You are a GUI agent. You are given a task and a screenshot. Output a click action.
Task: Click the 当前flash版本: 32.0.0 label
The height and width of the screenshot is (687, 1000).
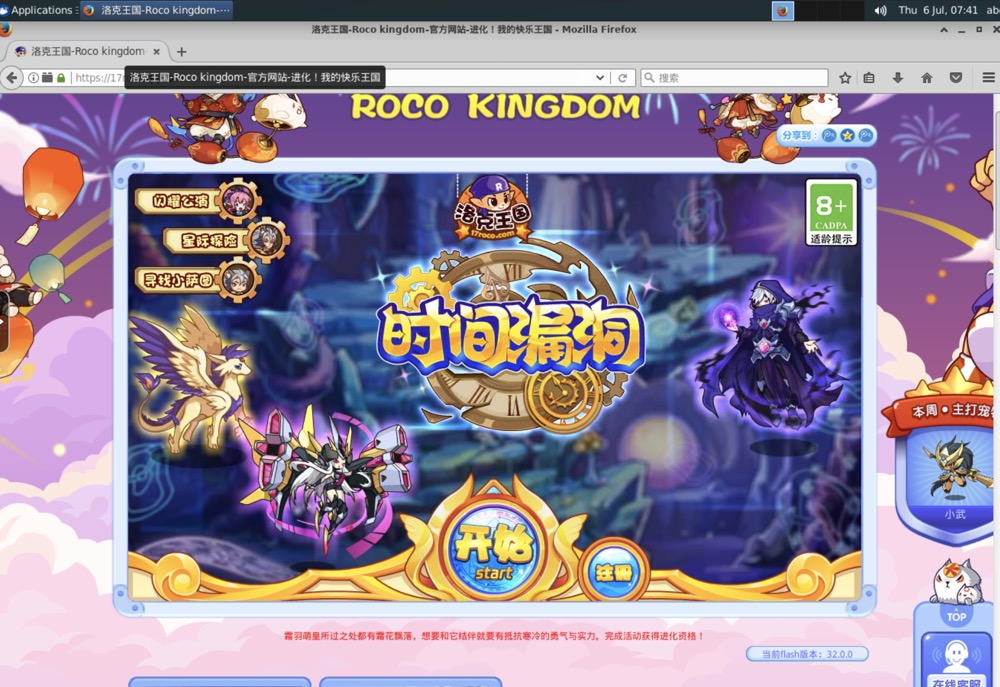[807, 654]
